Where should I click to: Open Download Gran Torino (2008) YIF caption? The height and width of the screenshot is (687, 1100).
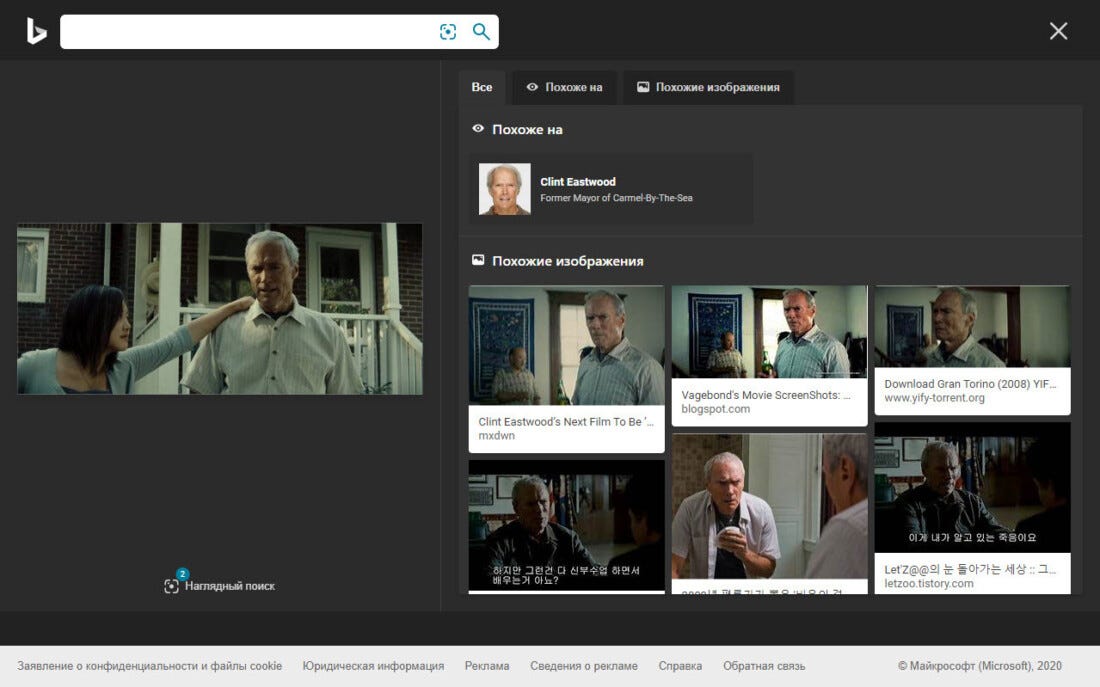pos(970,384)
